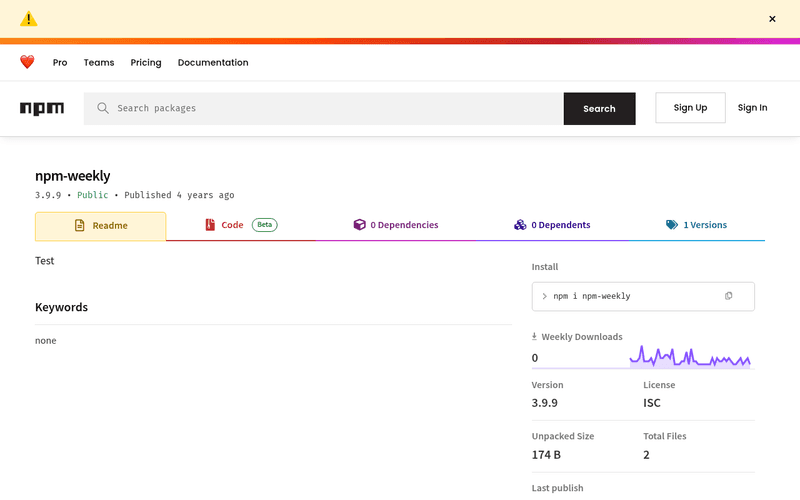Click the yellow warning triangle icon
This screenshot has height=500, width=800.
[29, 19]
